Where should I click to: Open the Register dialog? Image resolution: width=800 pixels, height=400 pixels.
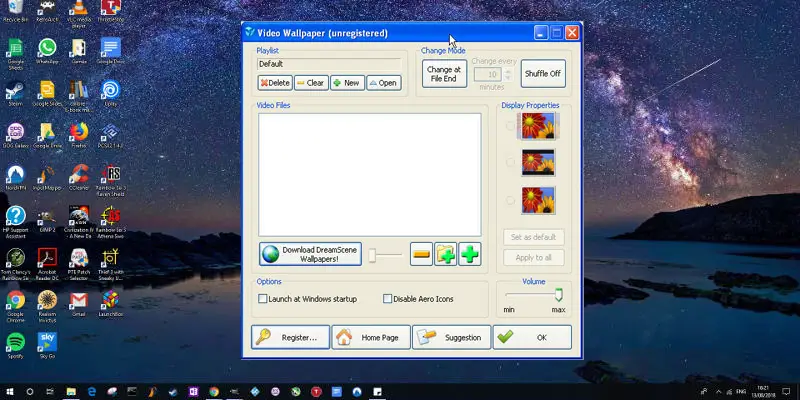point(290,337)
